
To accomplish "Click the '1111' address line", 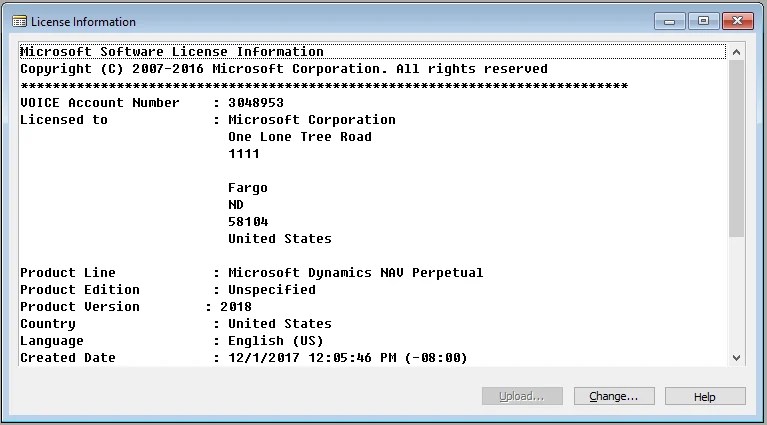I will [244, 154].
